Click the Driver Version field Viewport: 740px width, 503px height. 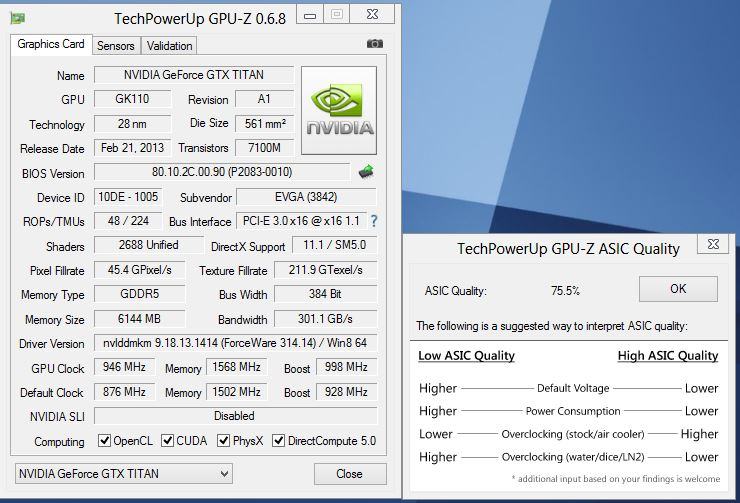pos(235,343)
